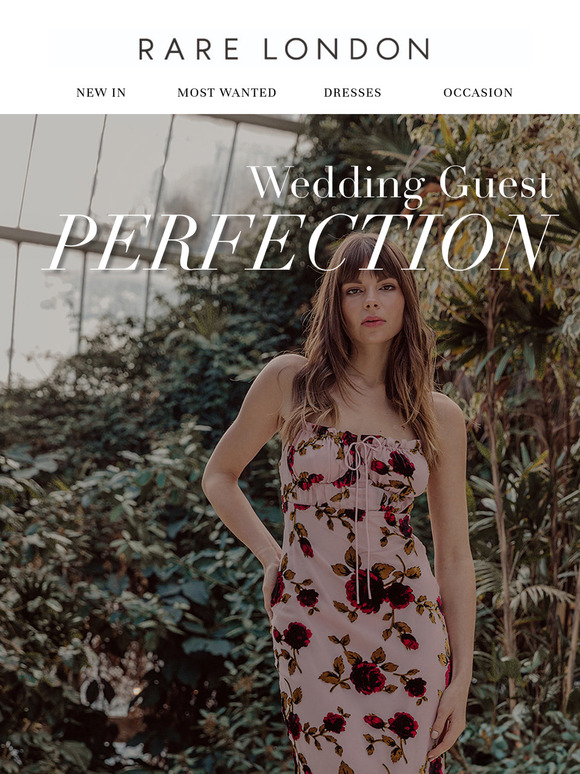The height and width of the screenshot is (774, 580).
Task: Click the model's face in the hero image
Action: point(371,300)
